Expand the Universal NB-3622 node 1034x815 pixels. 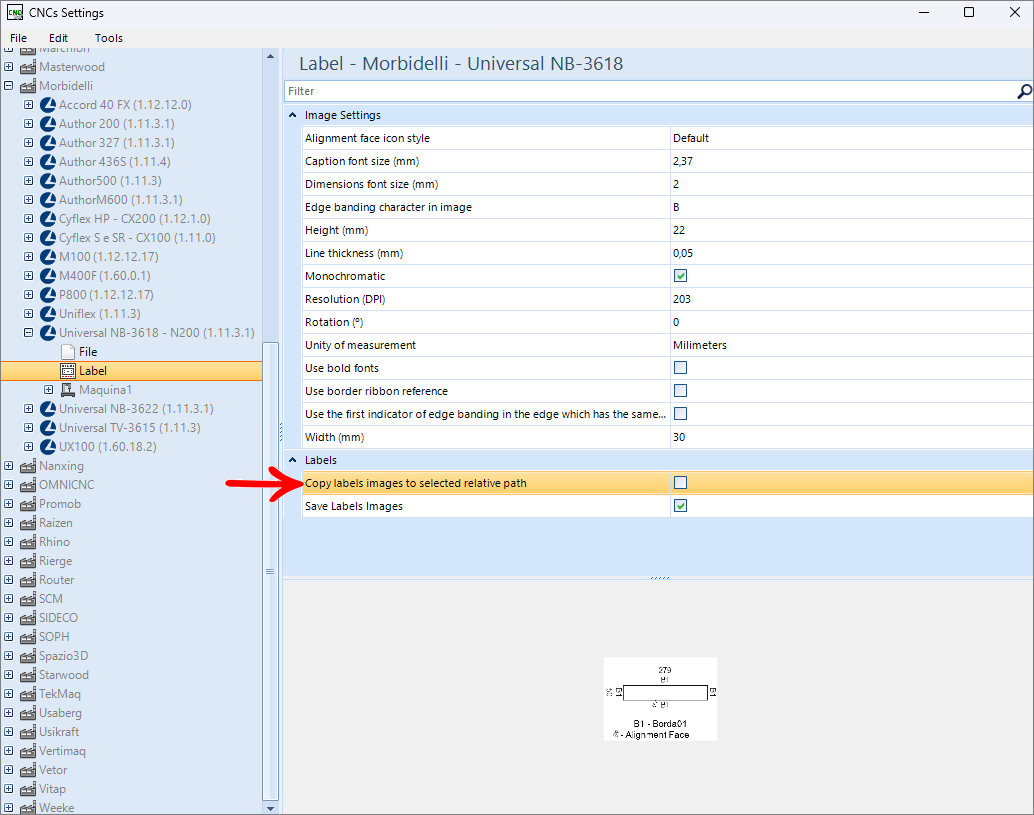[x=28, y=409]
